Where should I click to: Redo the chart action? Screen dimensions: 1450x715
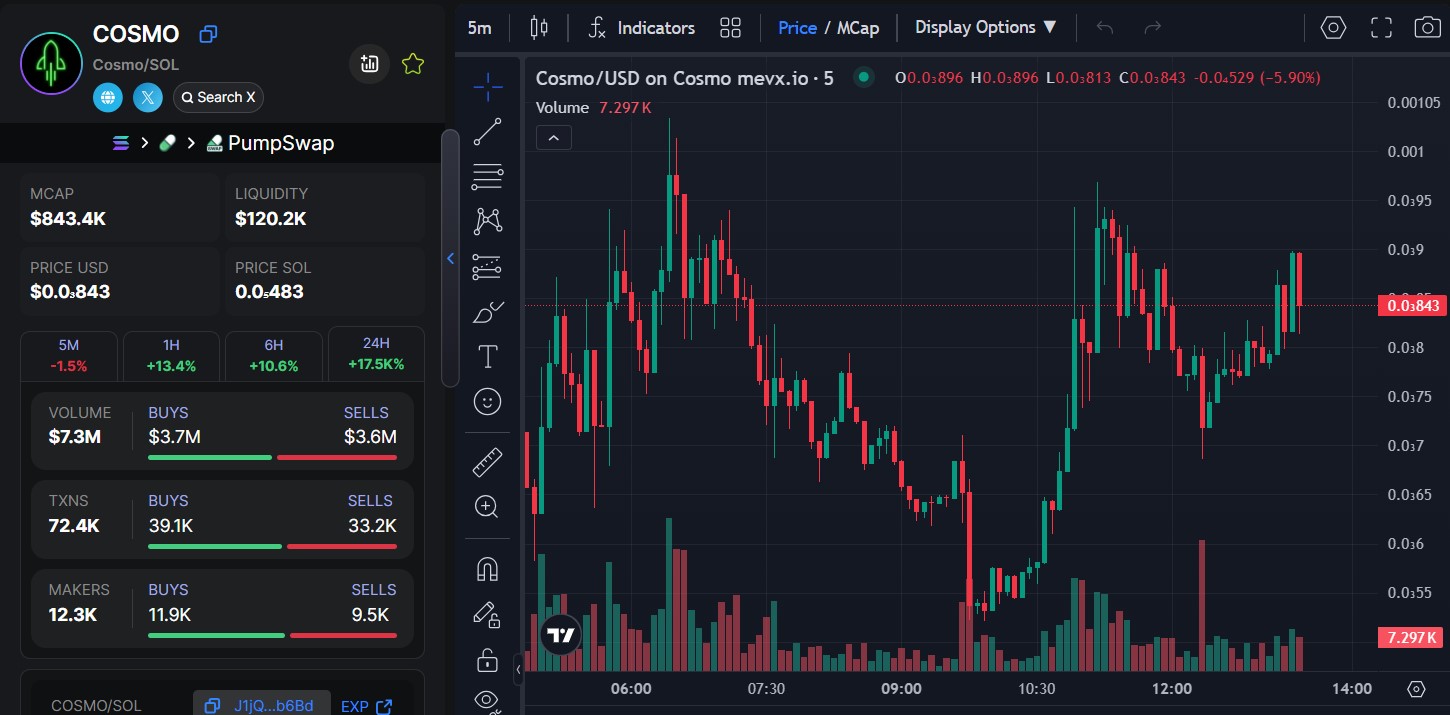pyautogui.click(x=1152, y=27)
